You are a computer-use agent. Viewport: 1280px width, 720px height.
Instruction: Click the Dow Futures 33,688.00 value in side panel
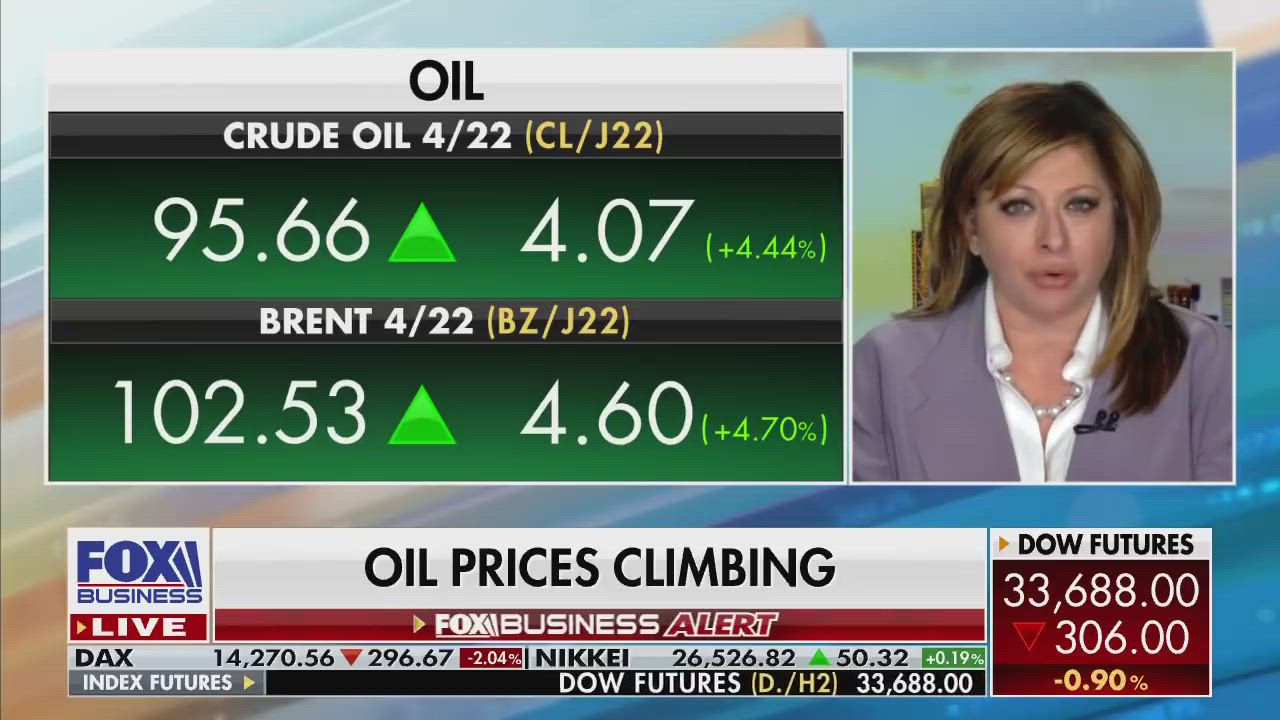coord(1101,591)
